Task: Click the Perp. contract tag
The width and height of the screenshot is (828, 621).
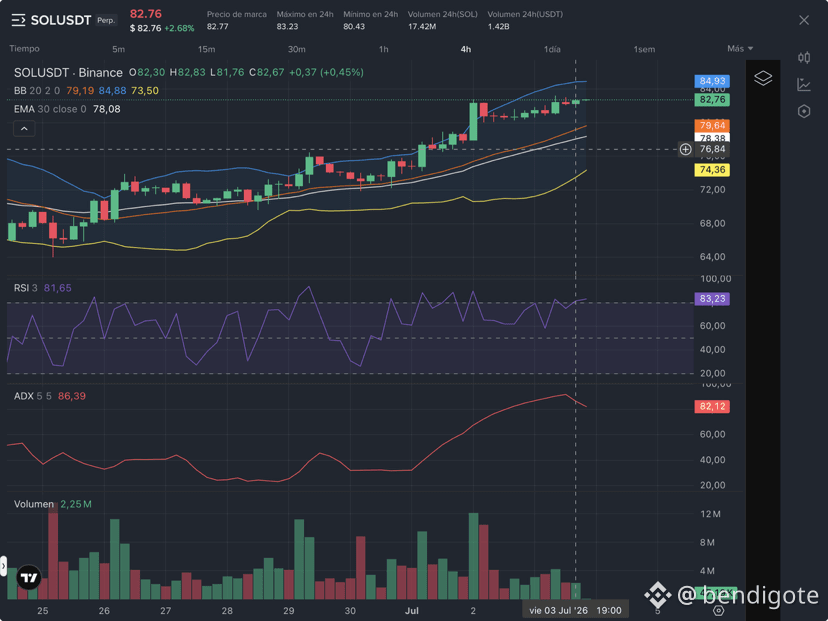Action: [x=106, y=21]
